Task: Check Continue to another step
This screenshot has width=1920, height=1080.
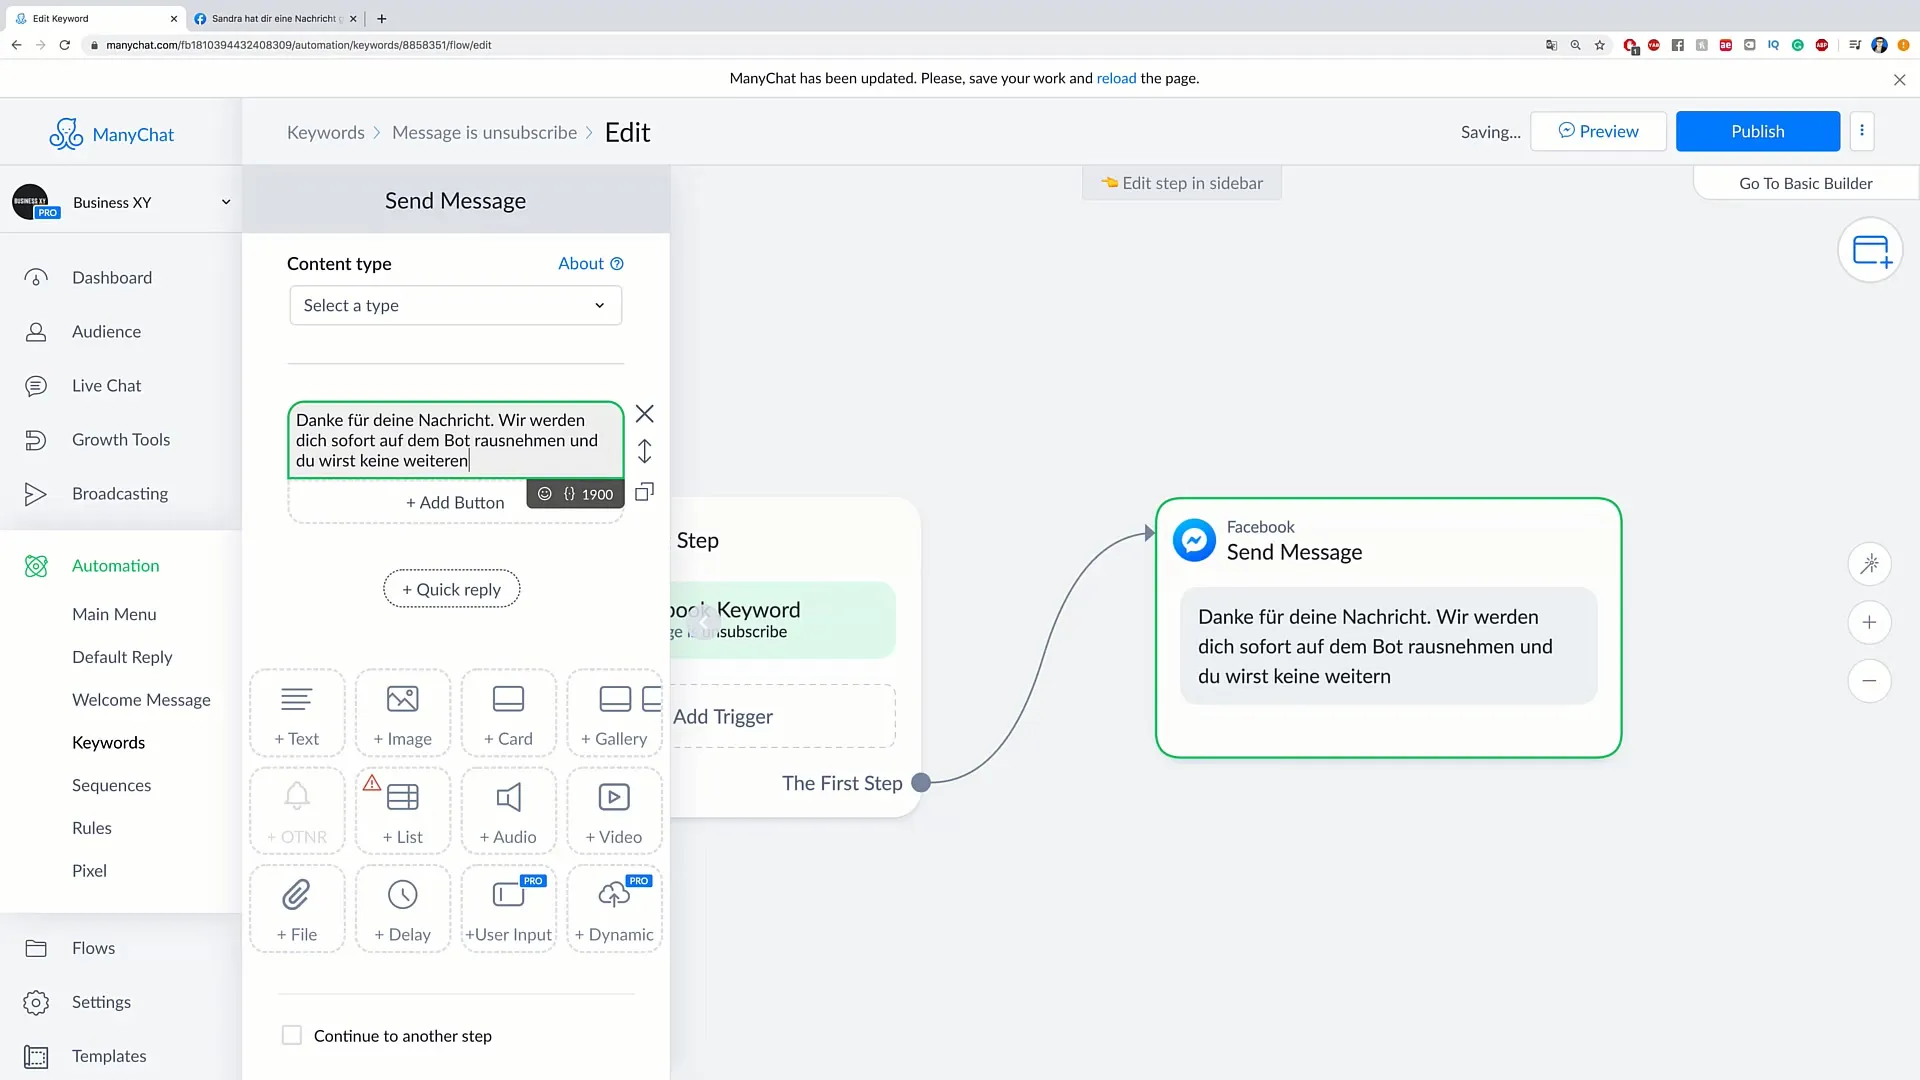Action: 292,1035
